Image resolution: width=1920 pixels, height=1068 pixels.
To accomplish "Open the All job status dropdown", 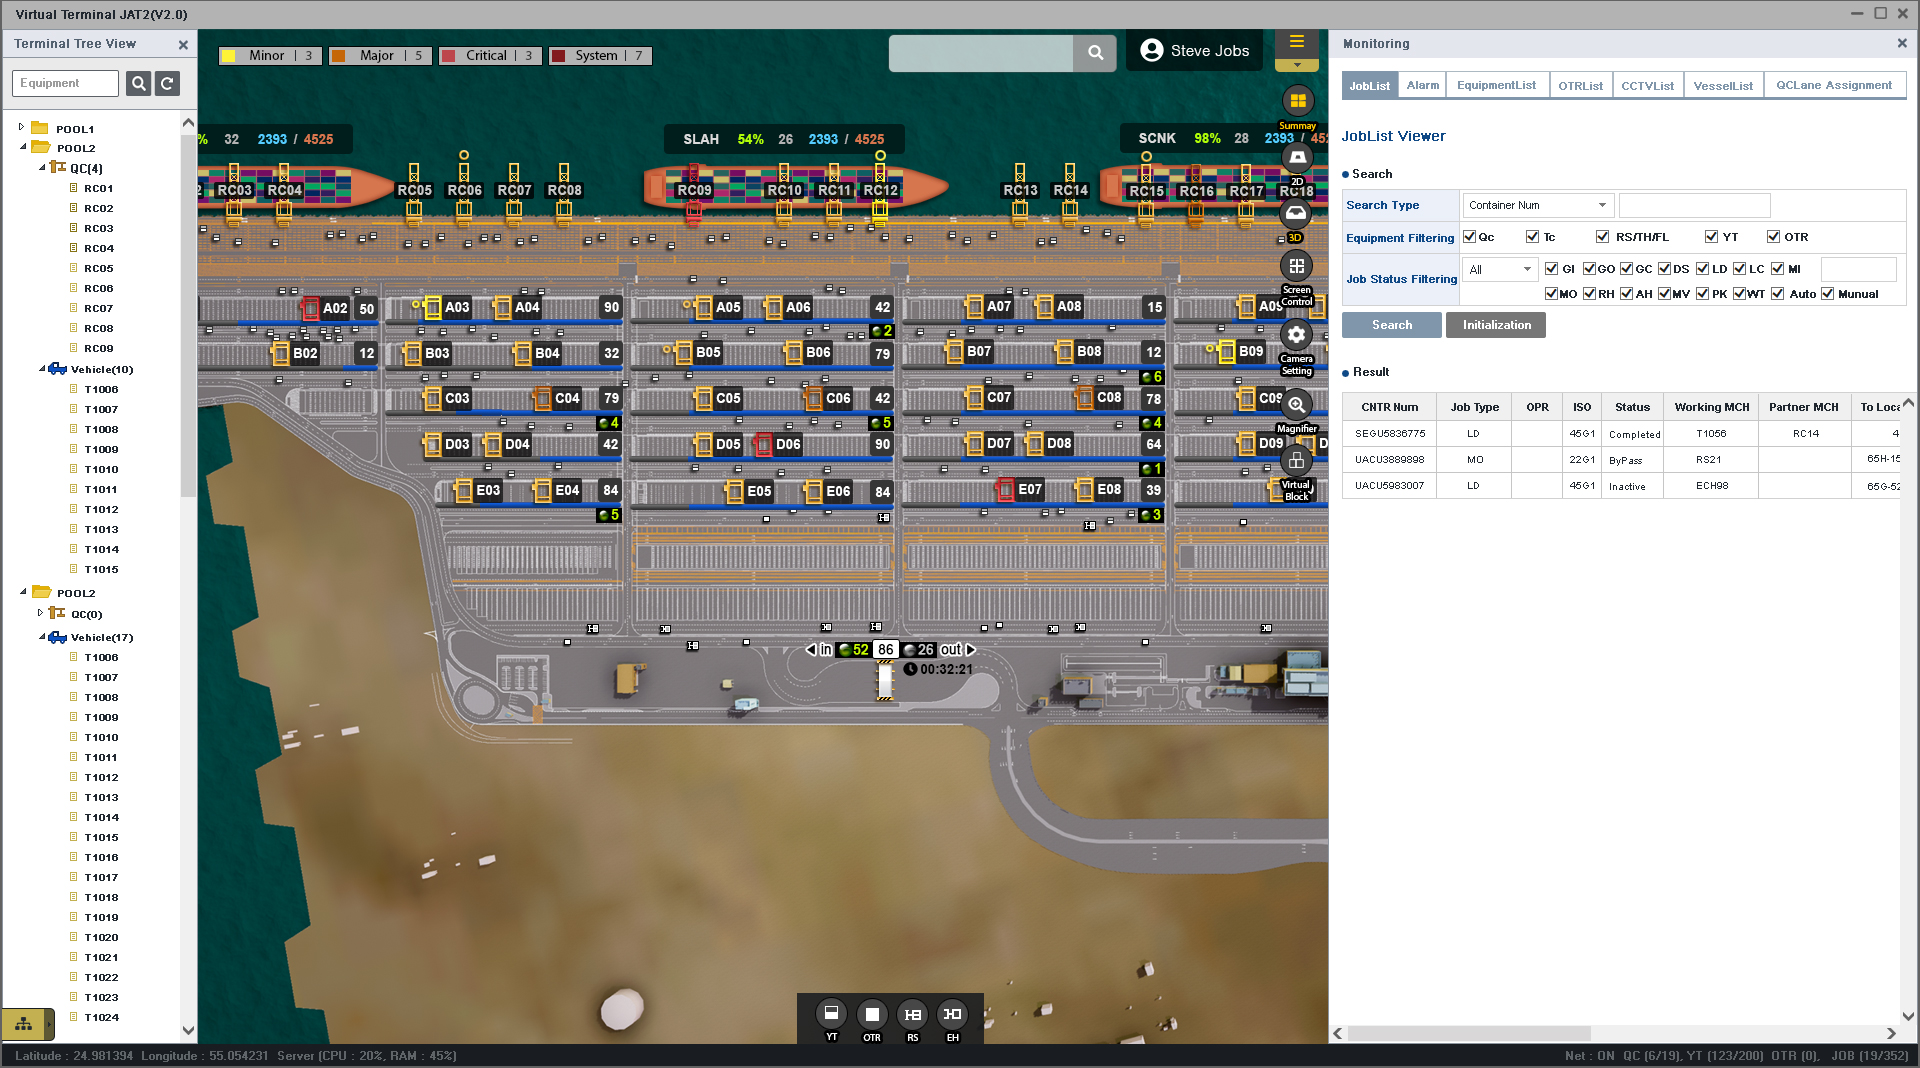I will coord(1499,270).
